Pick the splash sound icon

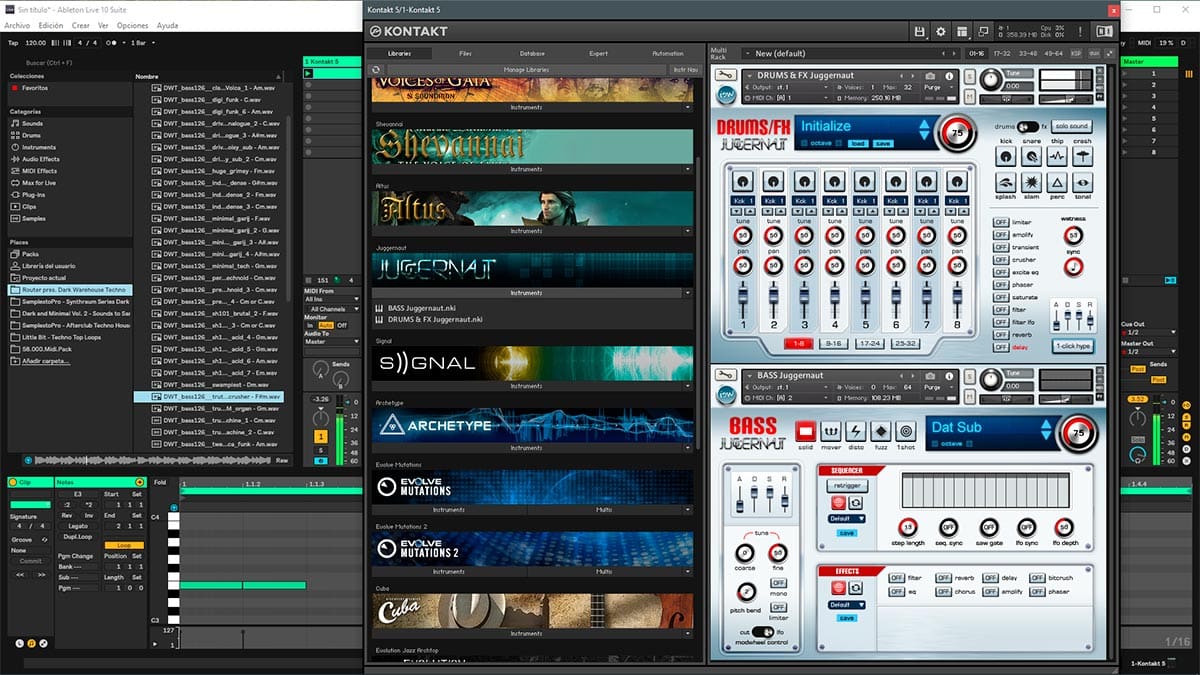(1007, 183)
